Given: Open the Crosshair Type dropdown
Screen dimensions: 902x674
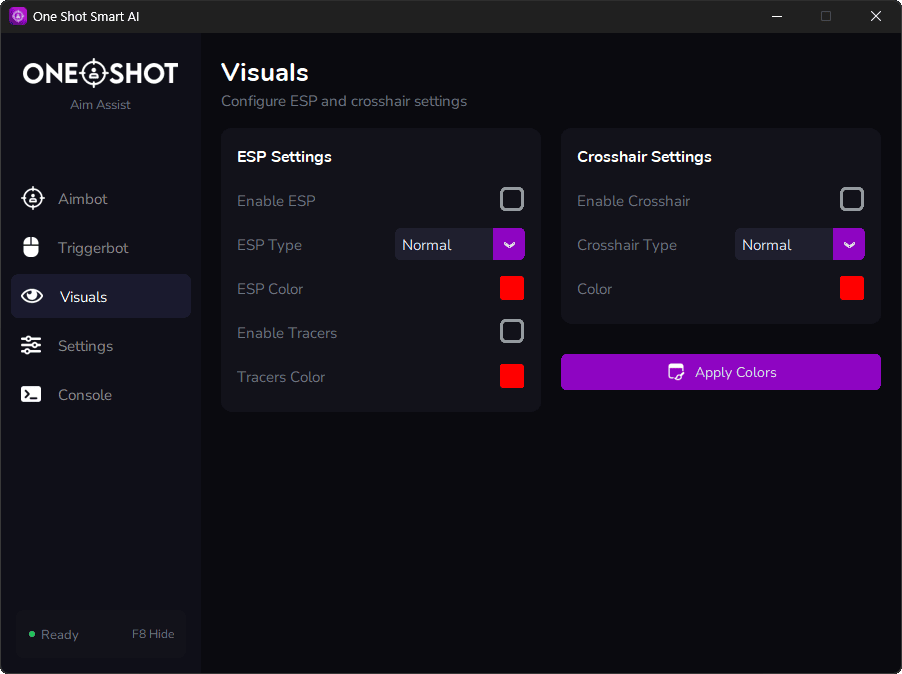Looking at the screenshot, I should coord(849,245).
